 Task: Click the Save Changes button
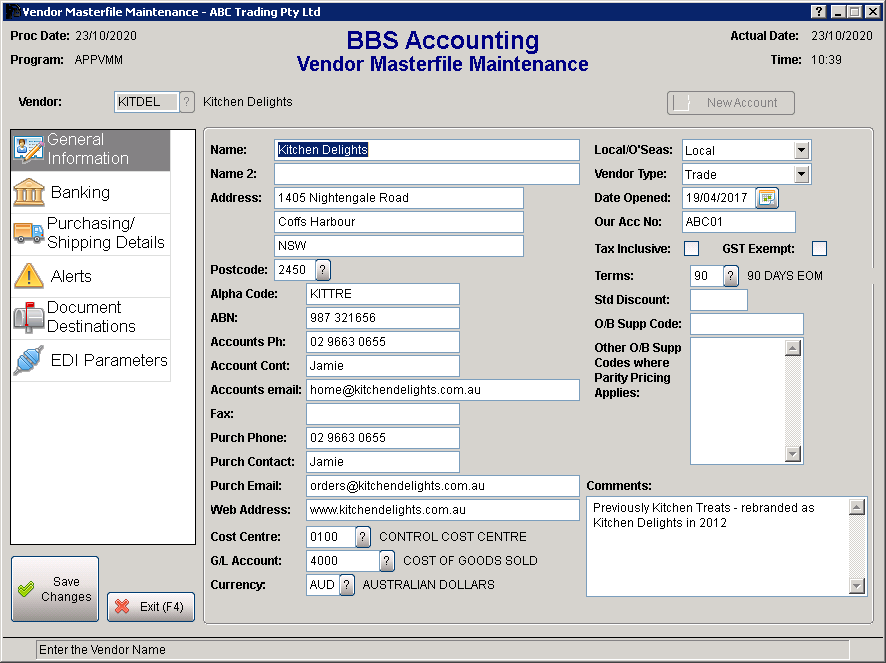coord(55,589)
